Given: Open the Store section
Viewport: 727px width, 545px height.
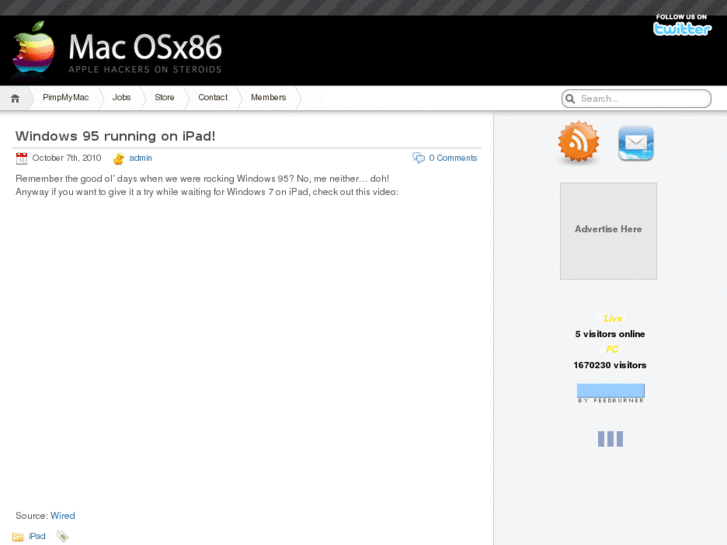Looking at the screenshot, I should 164,97.
